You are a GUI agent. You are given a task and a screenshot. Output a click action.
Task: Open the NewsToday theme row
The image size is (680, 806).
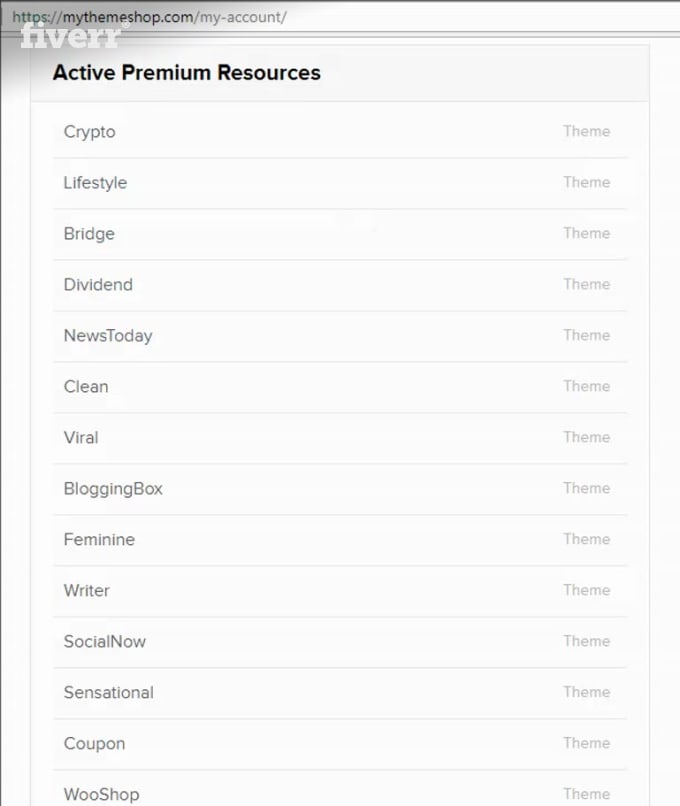click(x=340, y=336)
